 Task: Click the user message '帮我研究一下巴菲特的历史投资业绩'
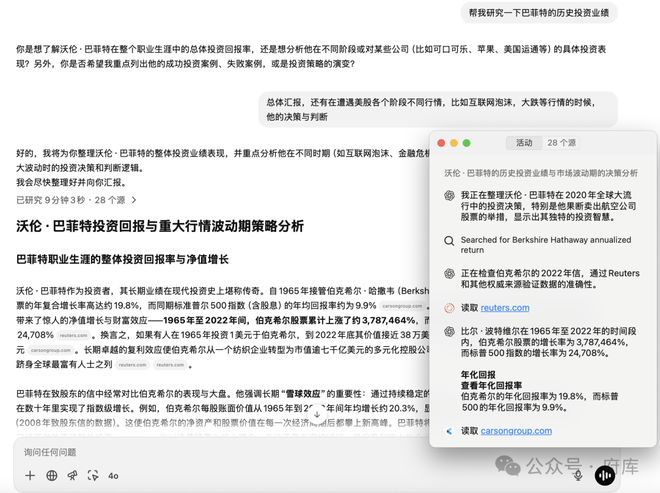click(539, 13)
